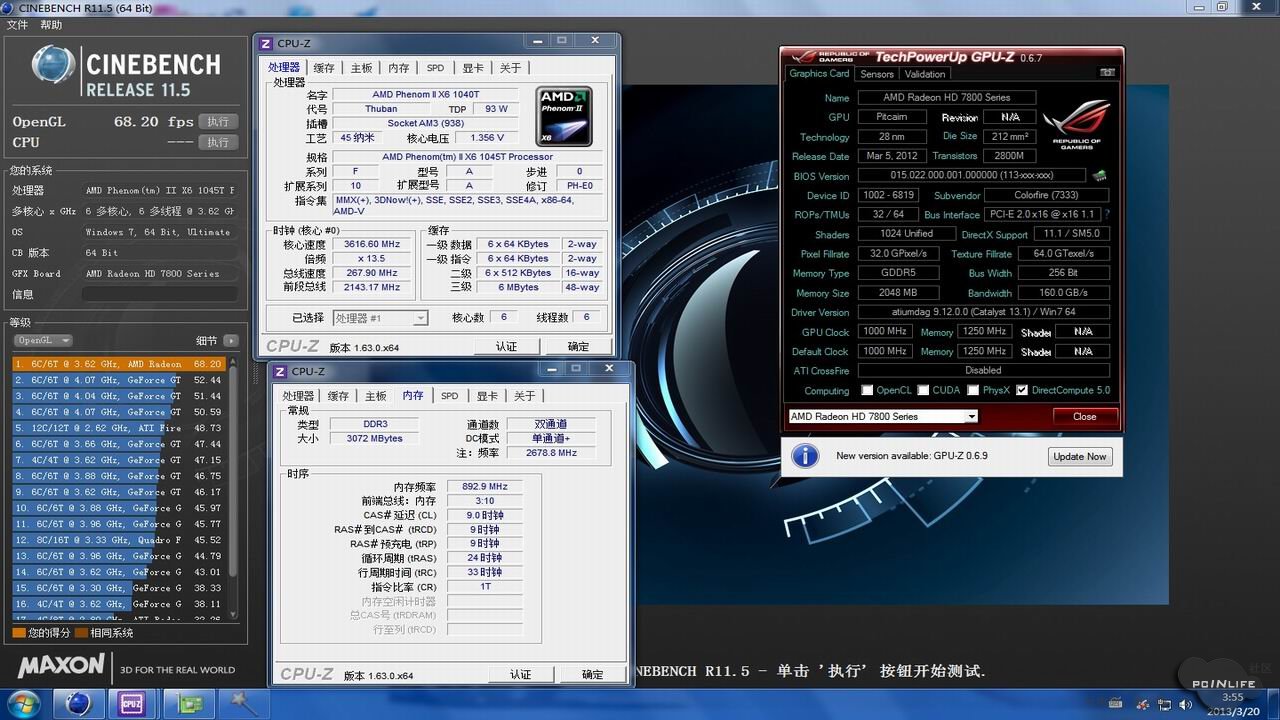Click the Cinebench title bar icon

tap(8, 8)
